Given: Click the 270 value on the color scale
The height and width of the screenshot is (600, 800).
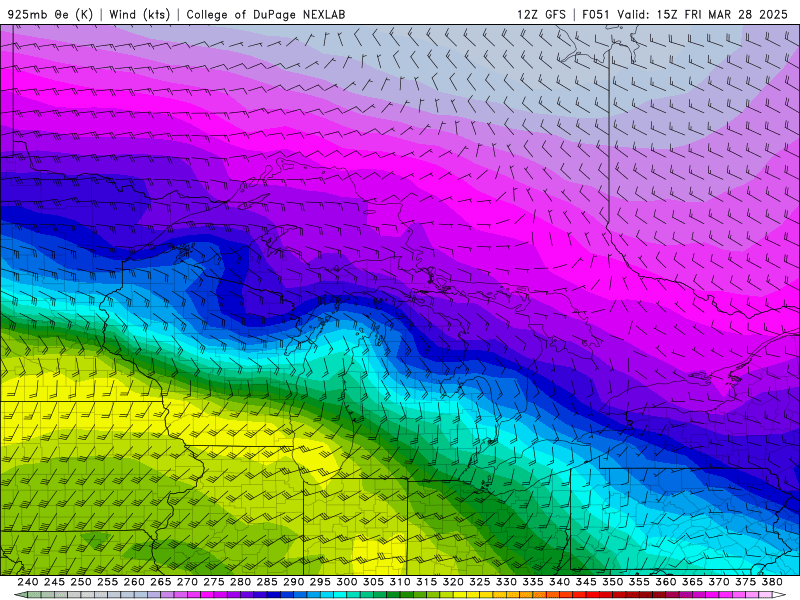Looking at the screenshot, I should (x=187, y=582).
